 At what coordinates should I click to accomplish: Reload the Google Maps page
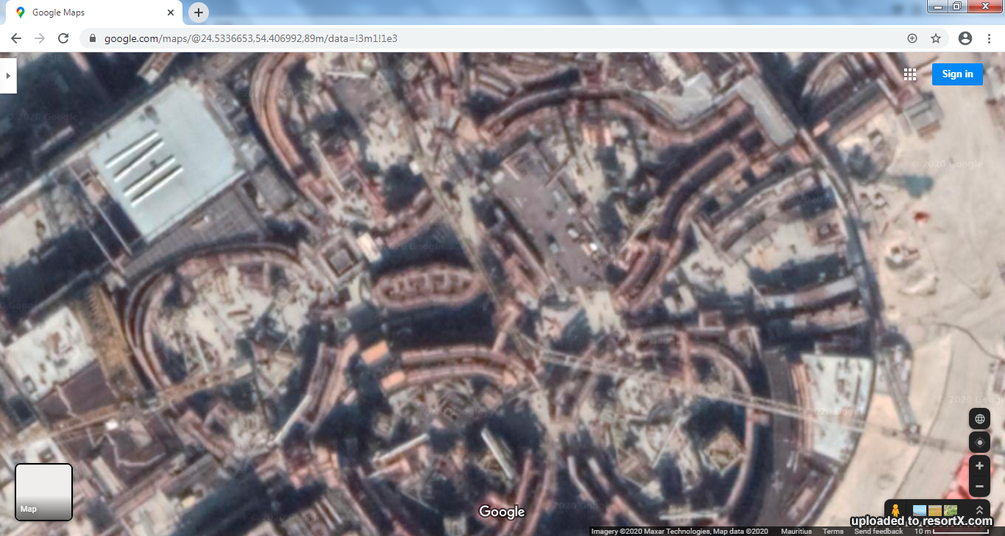click(63, 38)
